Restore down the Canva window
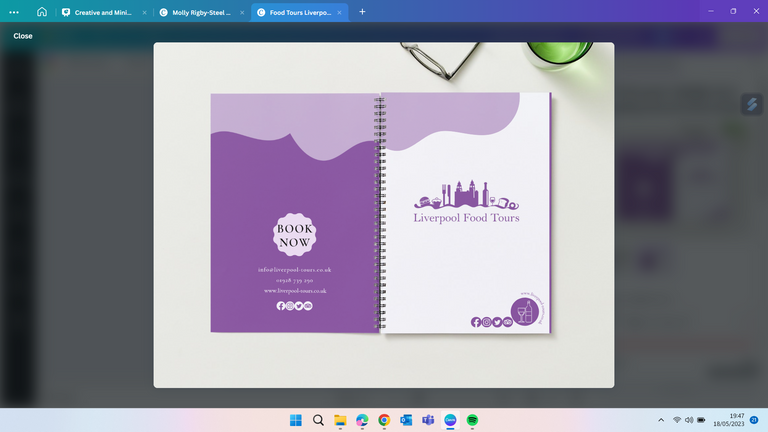This screenshot has height=432, width=768. tap(733, 11)
